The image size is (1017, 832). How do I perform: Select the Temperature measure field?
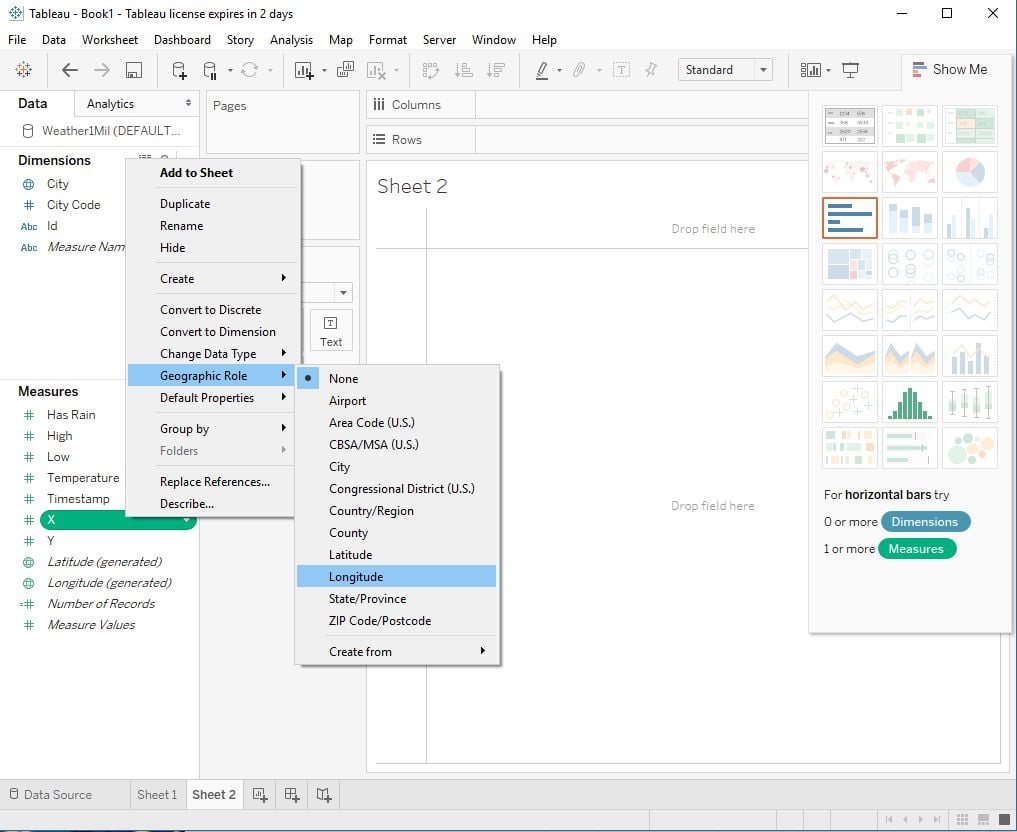point(83,478)
